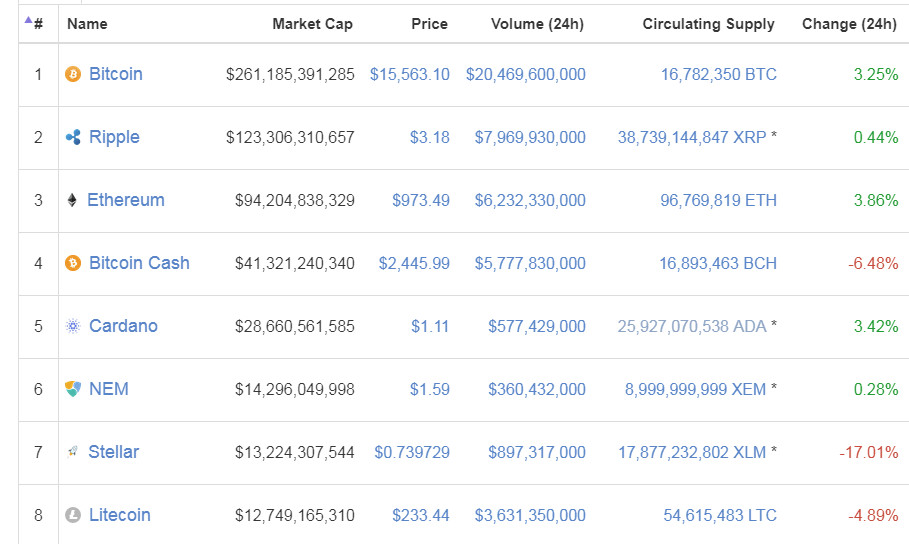This screenshot has width=909, height=544.
Task: Click supply 96,769,819 ETH
Action: [719, 201]
